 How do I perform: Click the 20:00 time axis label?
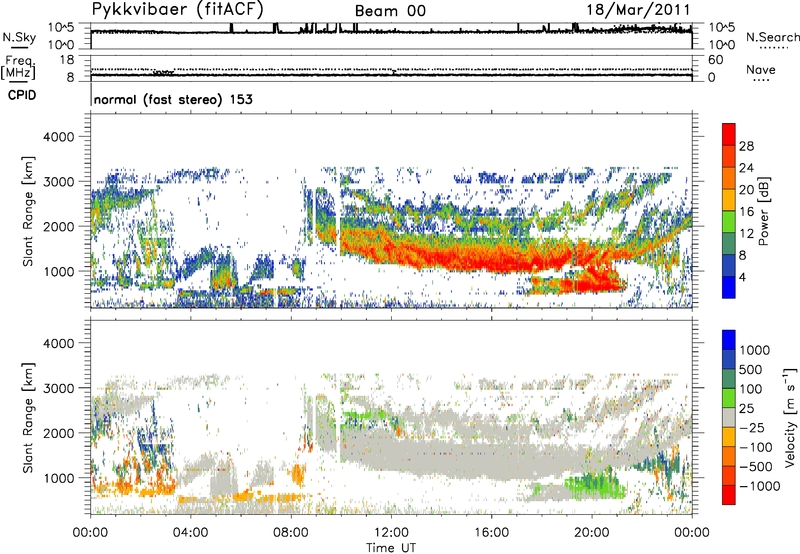(592, 533)
